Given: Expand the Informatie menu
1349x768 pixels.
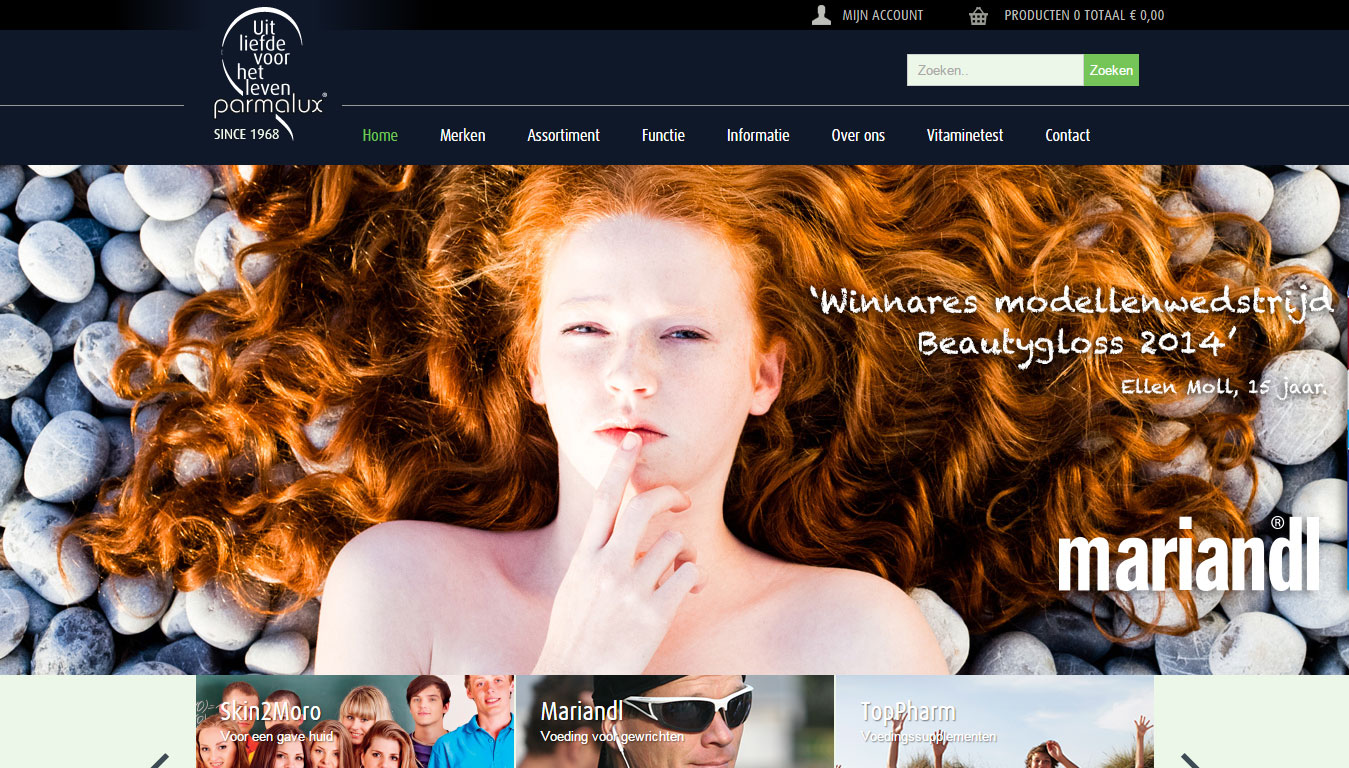Looking at the screenshot, I should [x=758, y=135].
